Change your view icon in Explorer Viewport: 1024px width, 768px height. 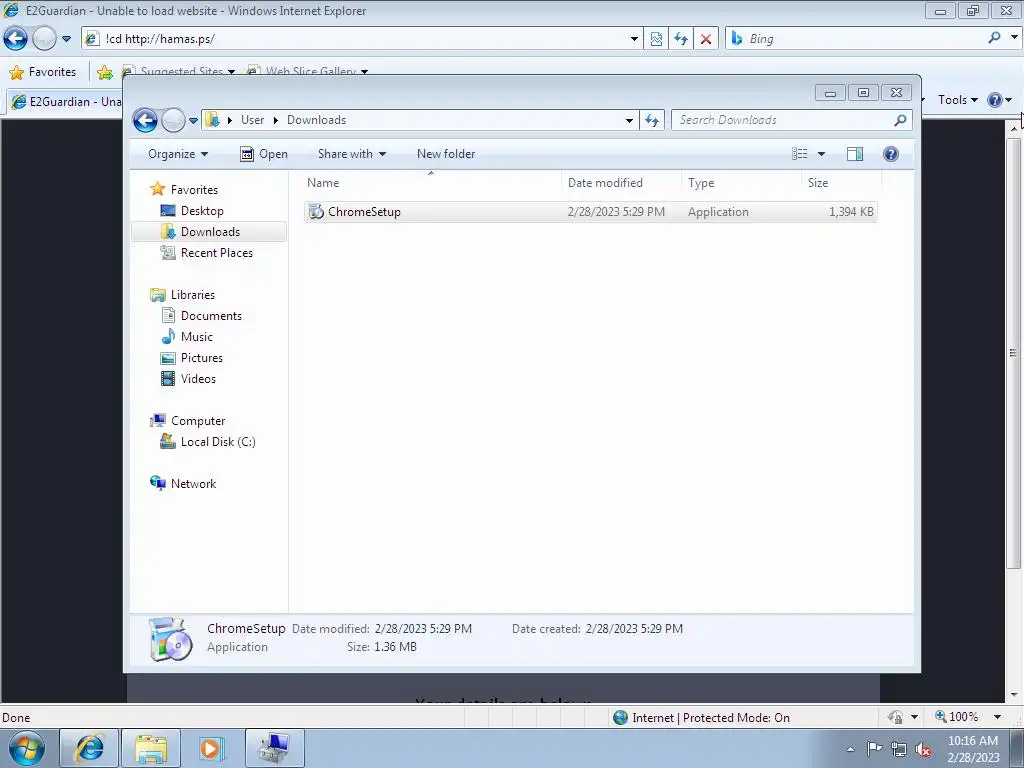[x=800, y=154]
